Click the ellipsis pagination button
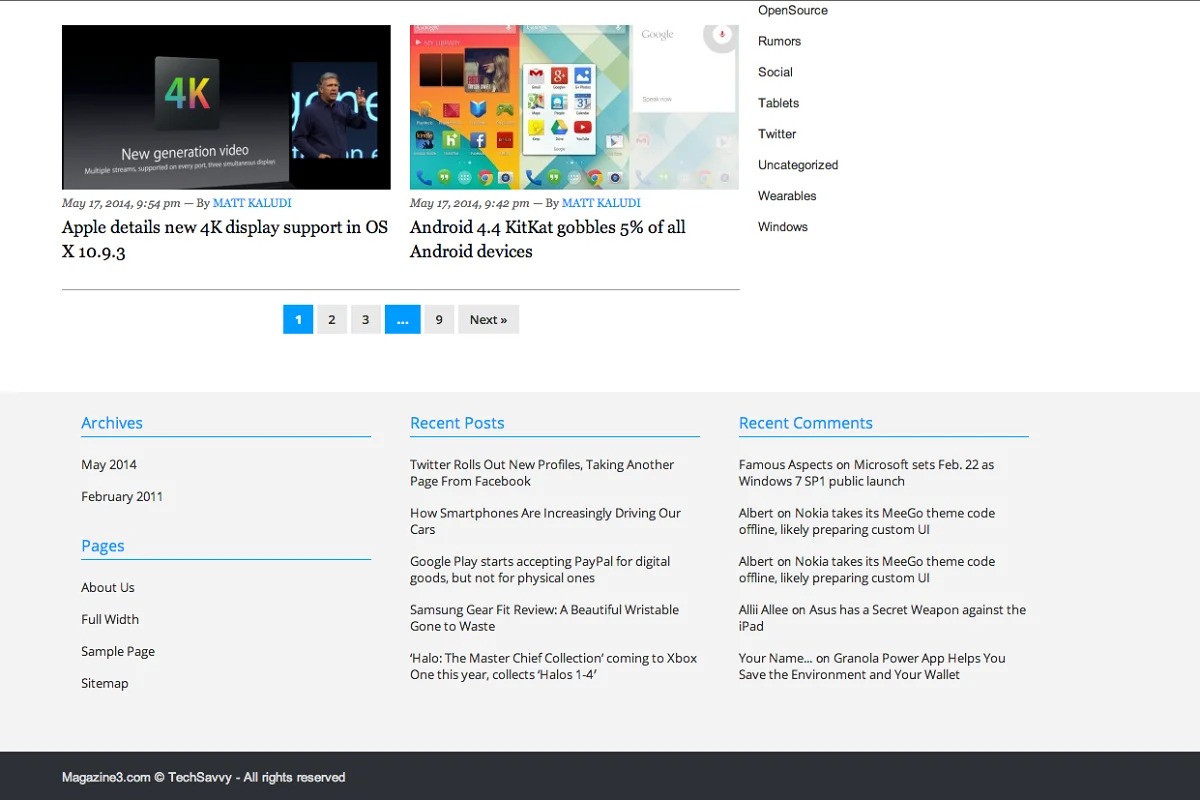The width and height of the screenshot is (1200, 800). point(402,320)
